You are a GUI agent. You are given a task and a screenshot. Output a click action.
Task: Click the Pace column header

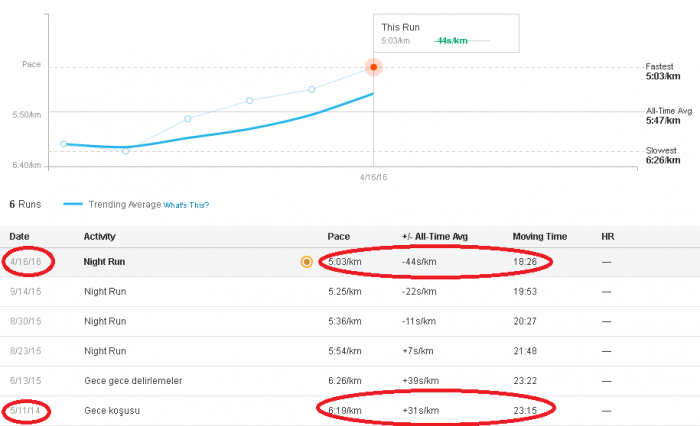click(338, 237)
